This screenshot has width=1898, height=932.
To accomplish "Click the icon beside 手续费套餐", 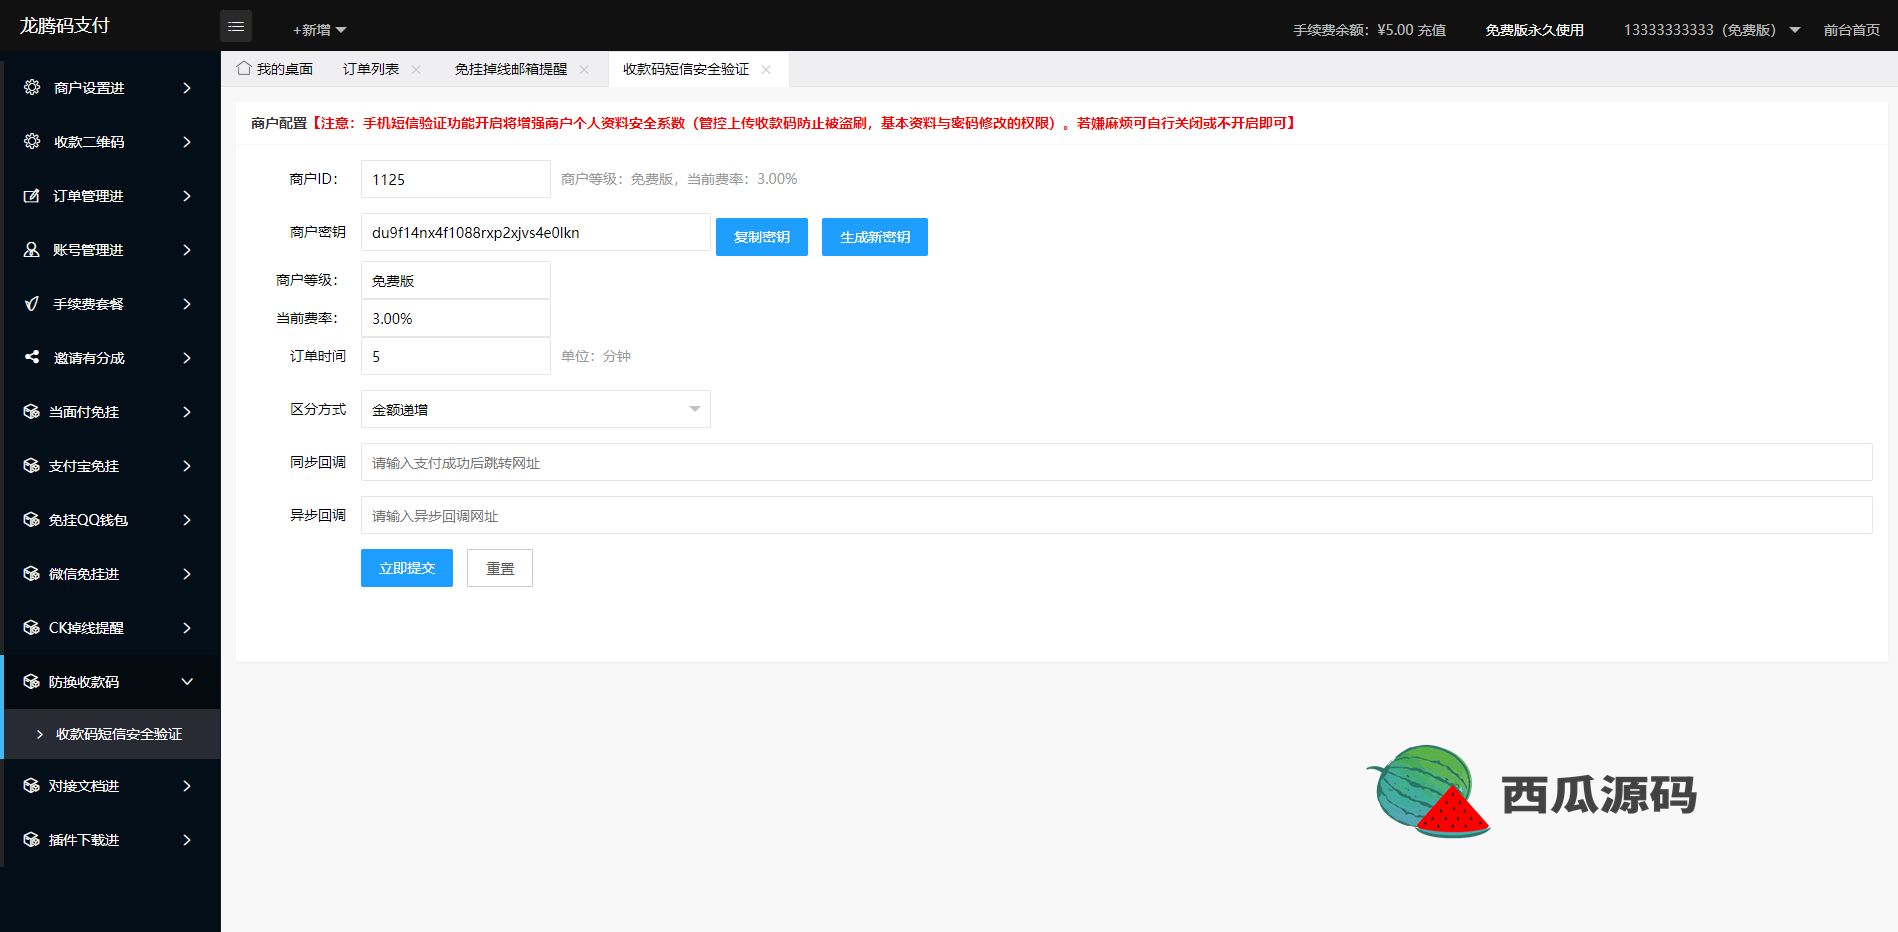I will [32, 304].
